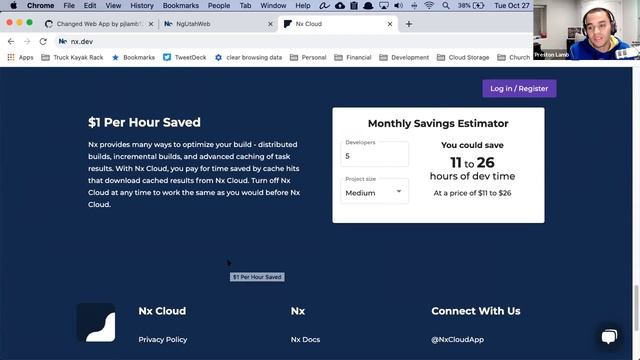Open the Privacy Policy link

pos(163,340)
